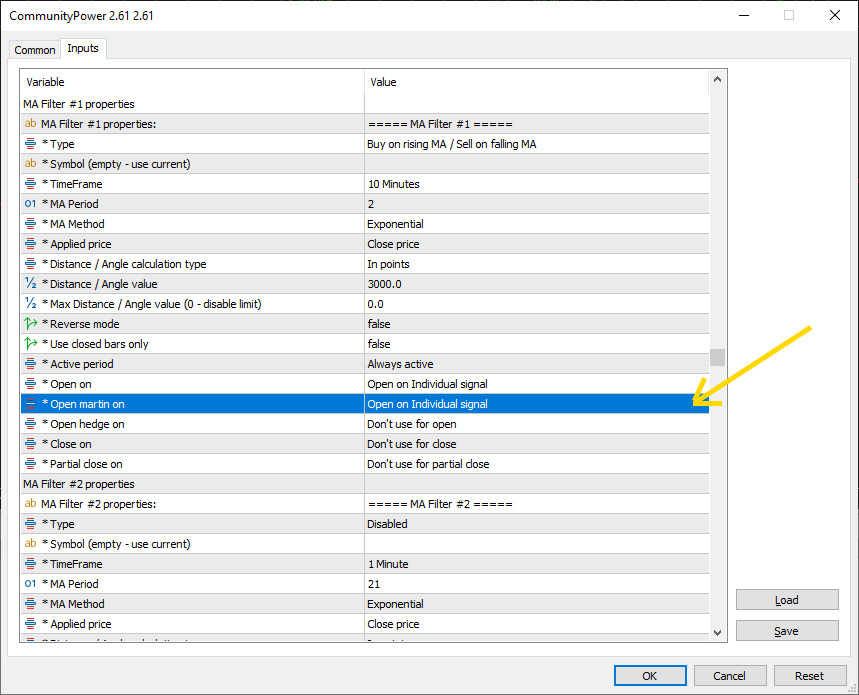The image size is (859, 695).
Task: Click the string icon beside MA Filter #2 Symbol
Action: (31, 544)
